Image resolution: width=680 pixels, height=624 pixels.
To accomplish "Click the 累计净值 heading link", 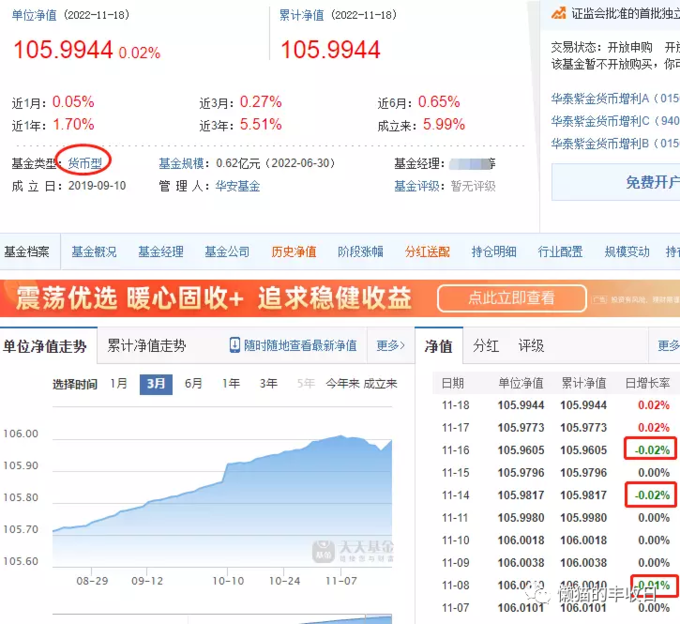I will click(x=301, y=15).
